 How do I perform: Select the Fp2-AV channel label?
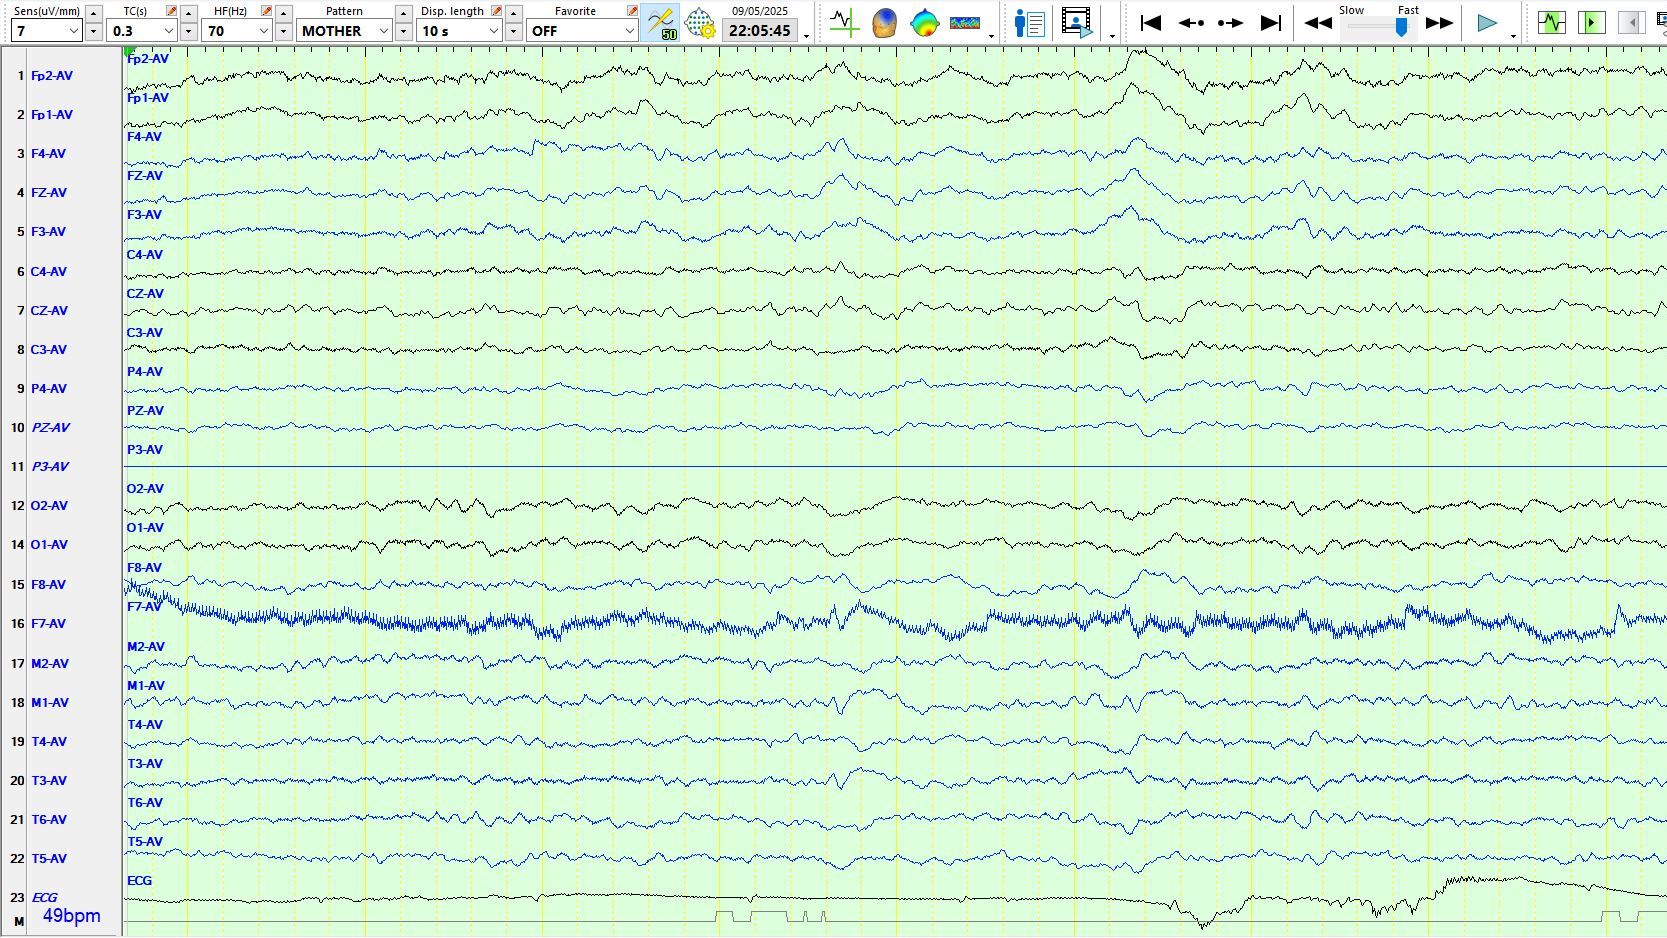[52, 76]
